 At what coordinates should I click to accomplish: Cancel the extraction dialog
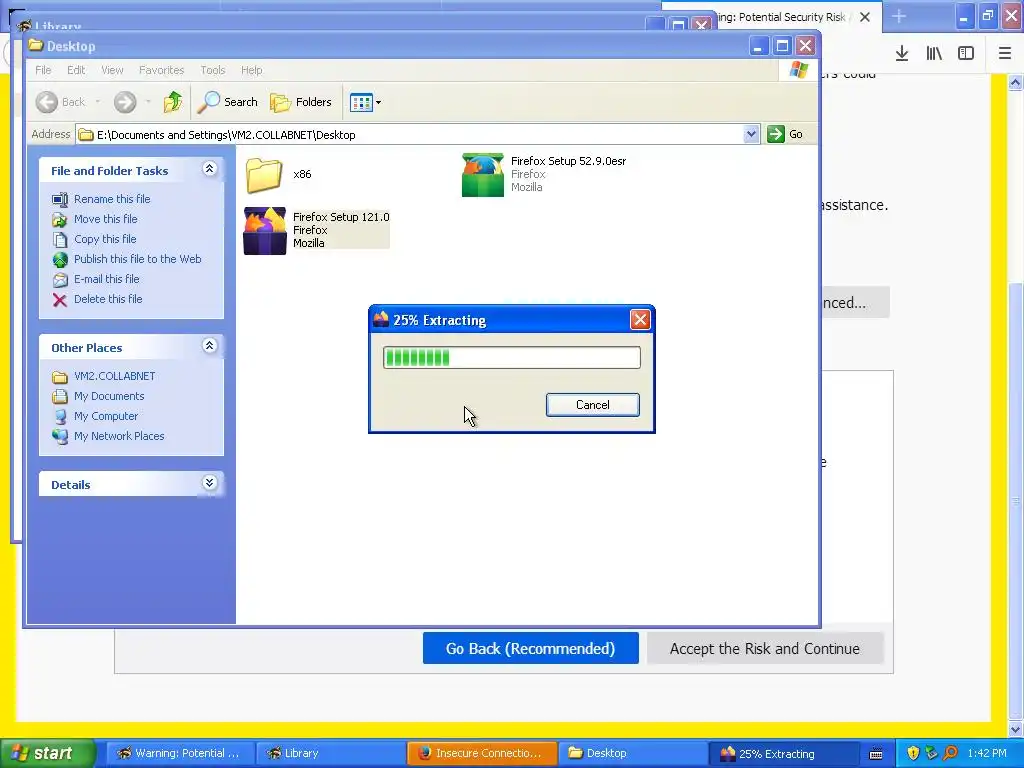pos(592,405)
